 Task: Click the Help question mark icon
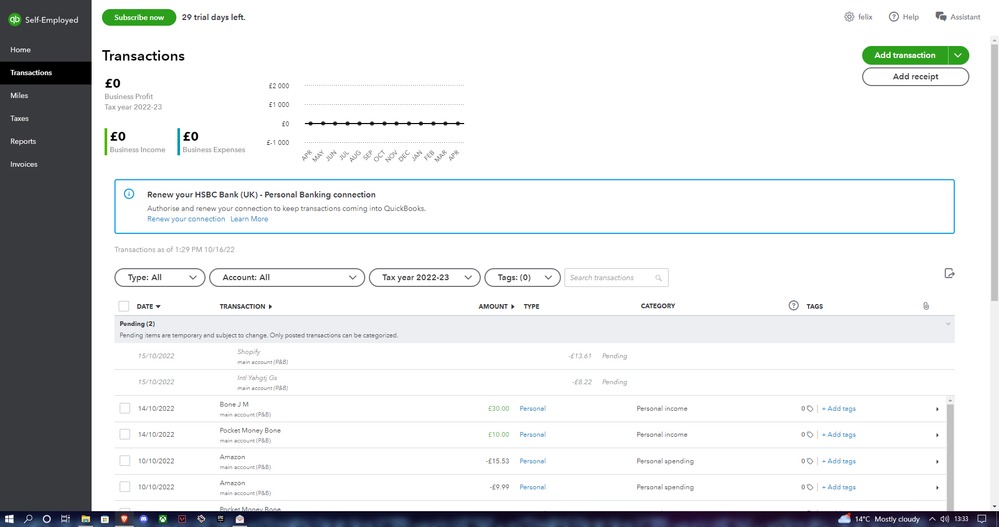click(894, 17)
